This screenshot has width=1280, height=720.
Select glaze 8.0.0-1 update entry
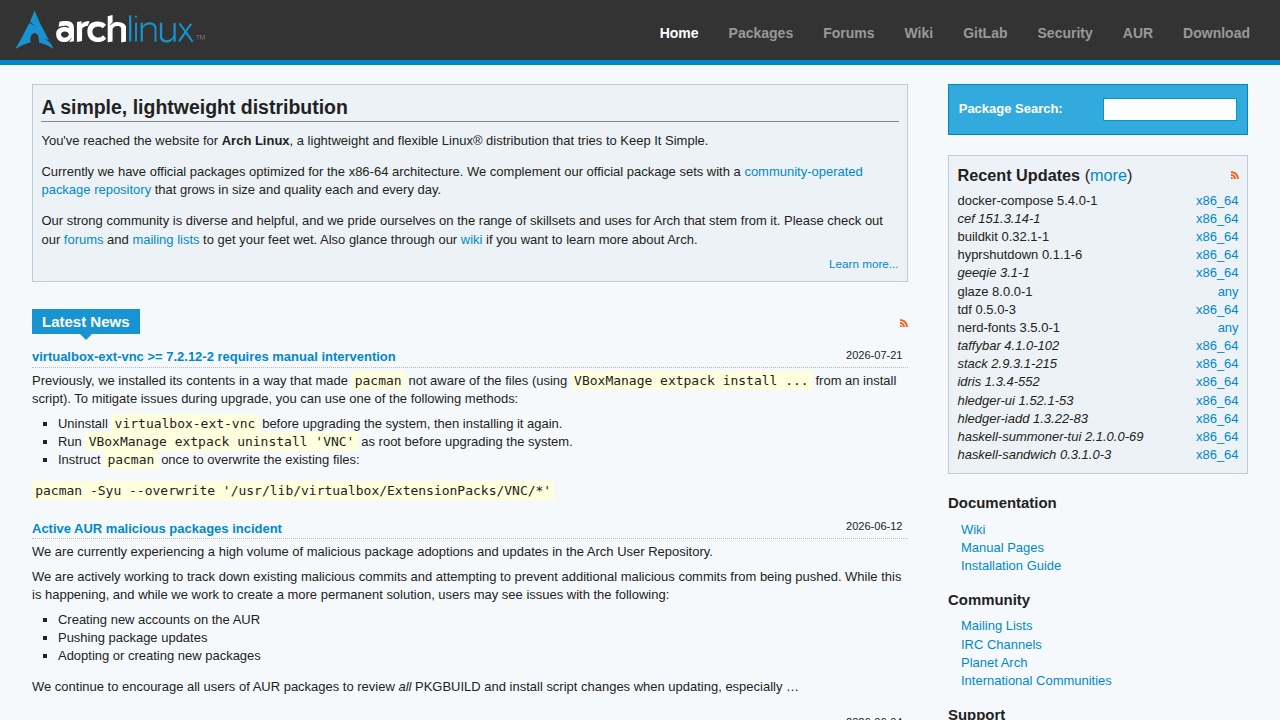[x=995, y=292]
